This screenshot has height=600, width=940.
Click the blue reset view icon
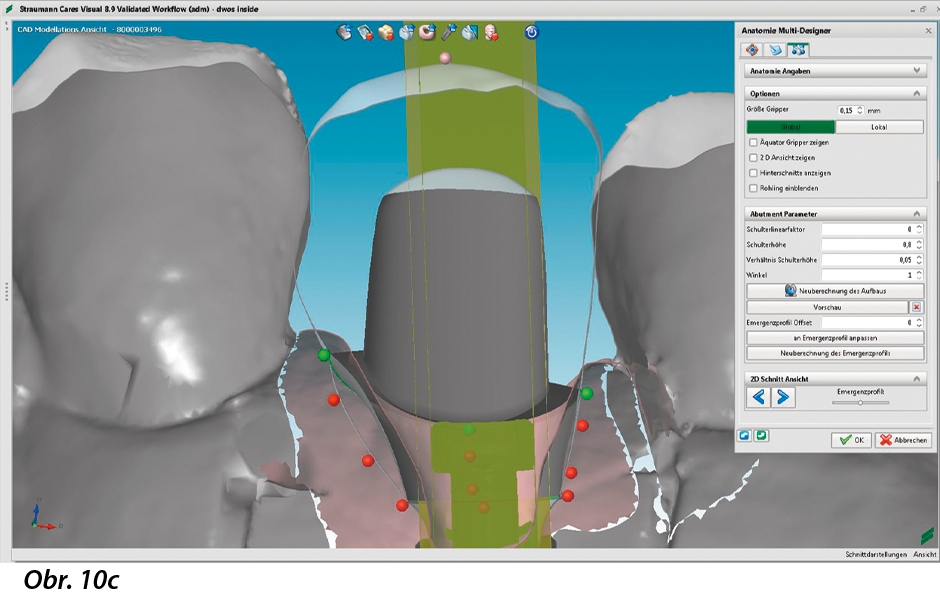531,32
